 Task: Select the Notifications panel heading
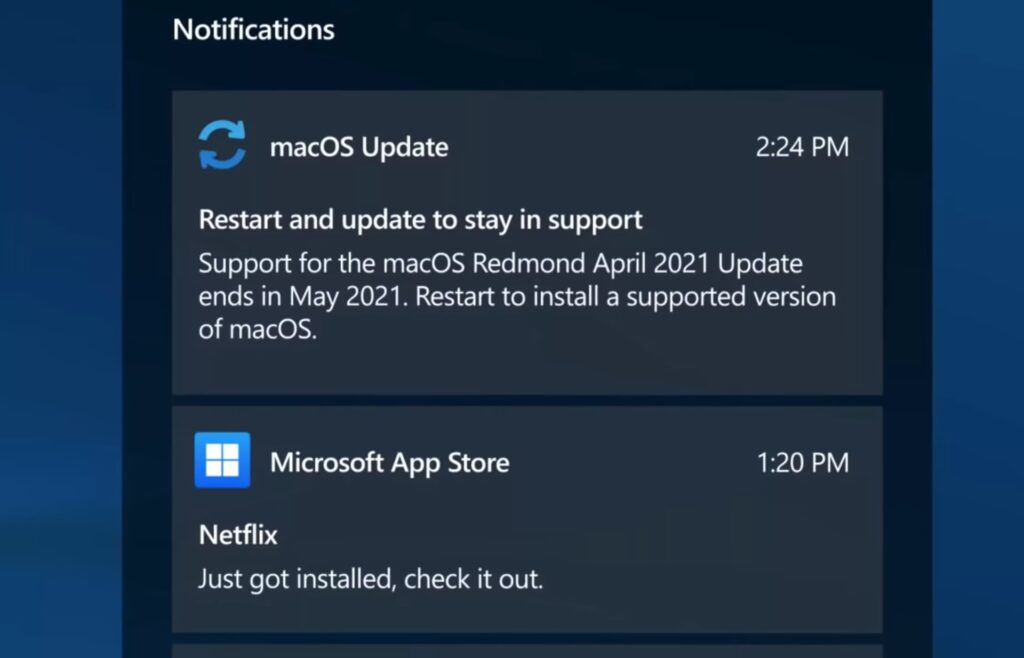(x=253, y=29)
